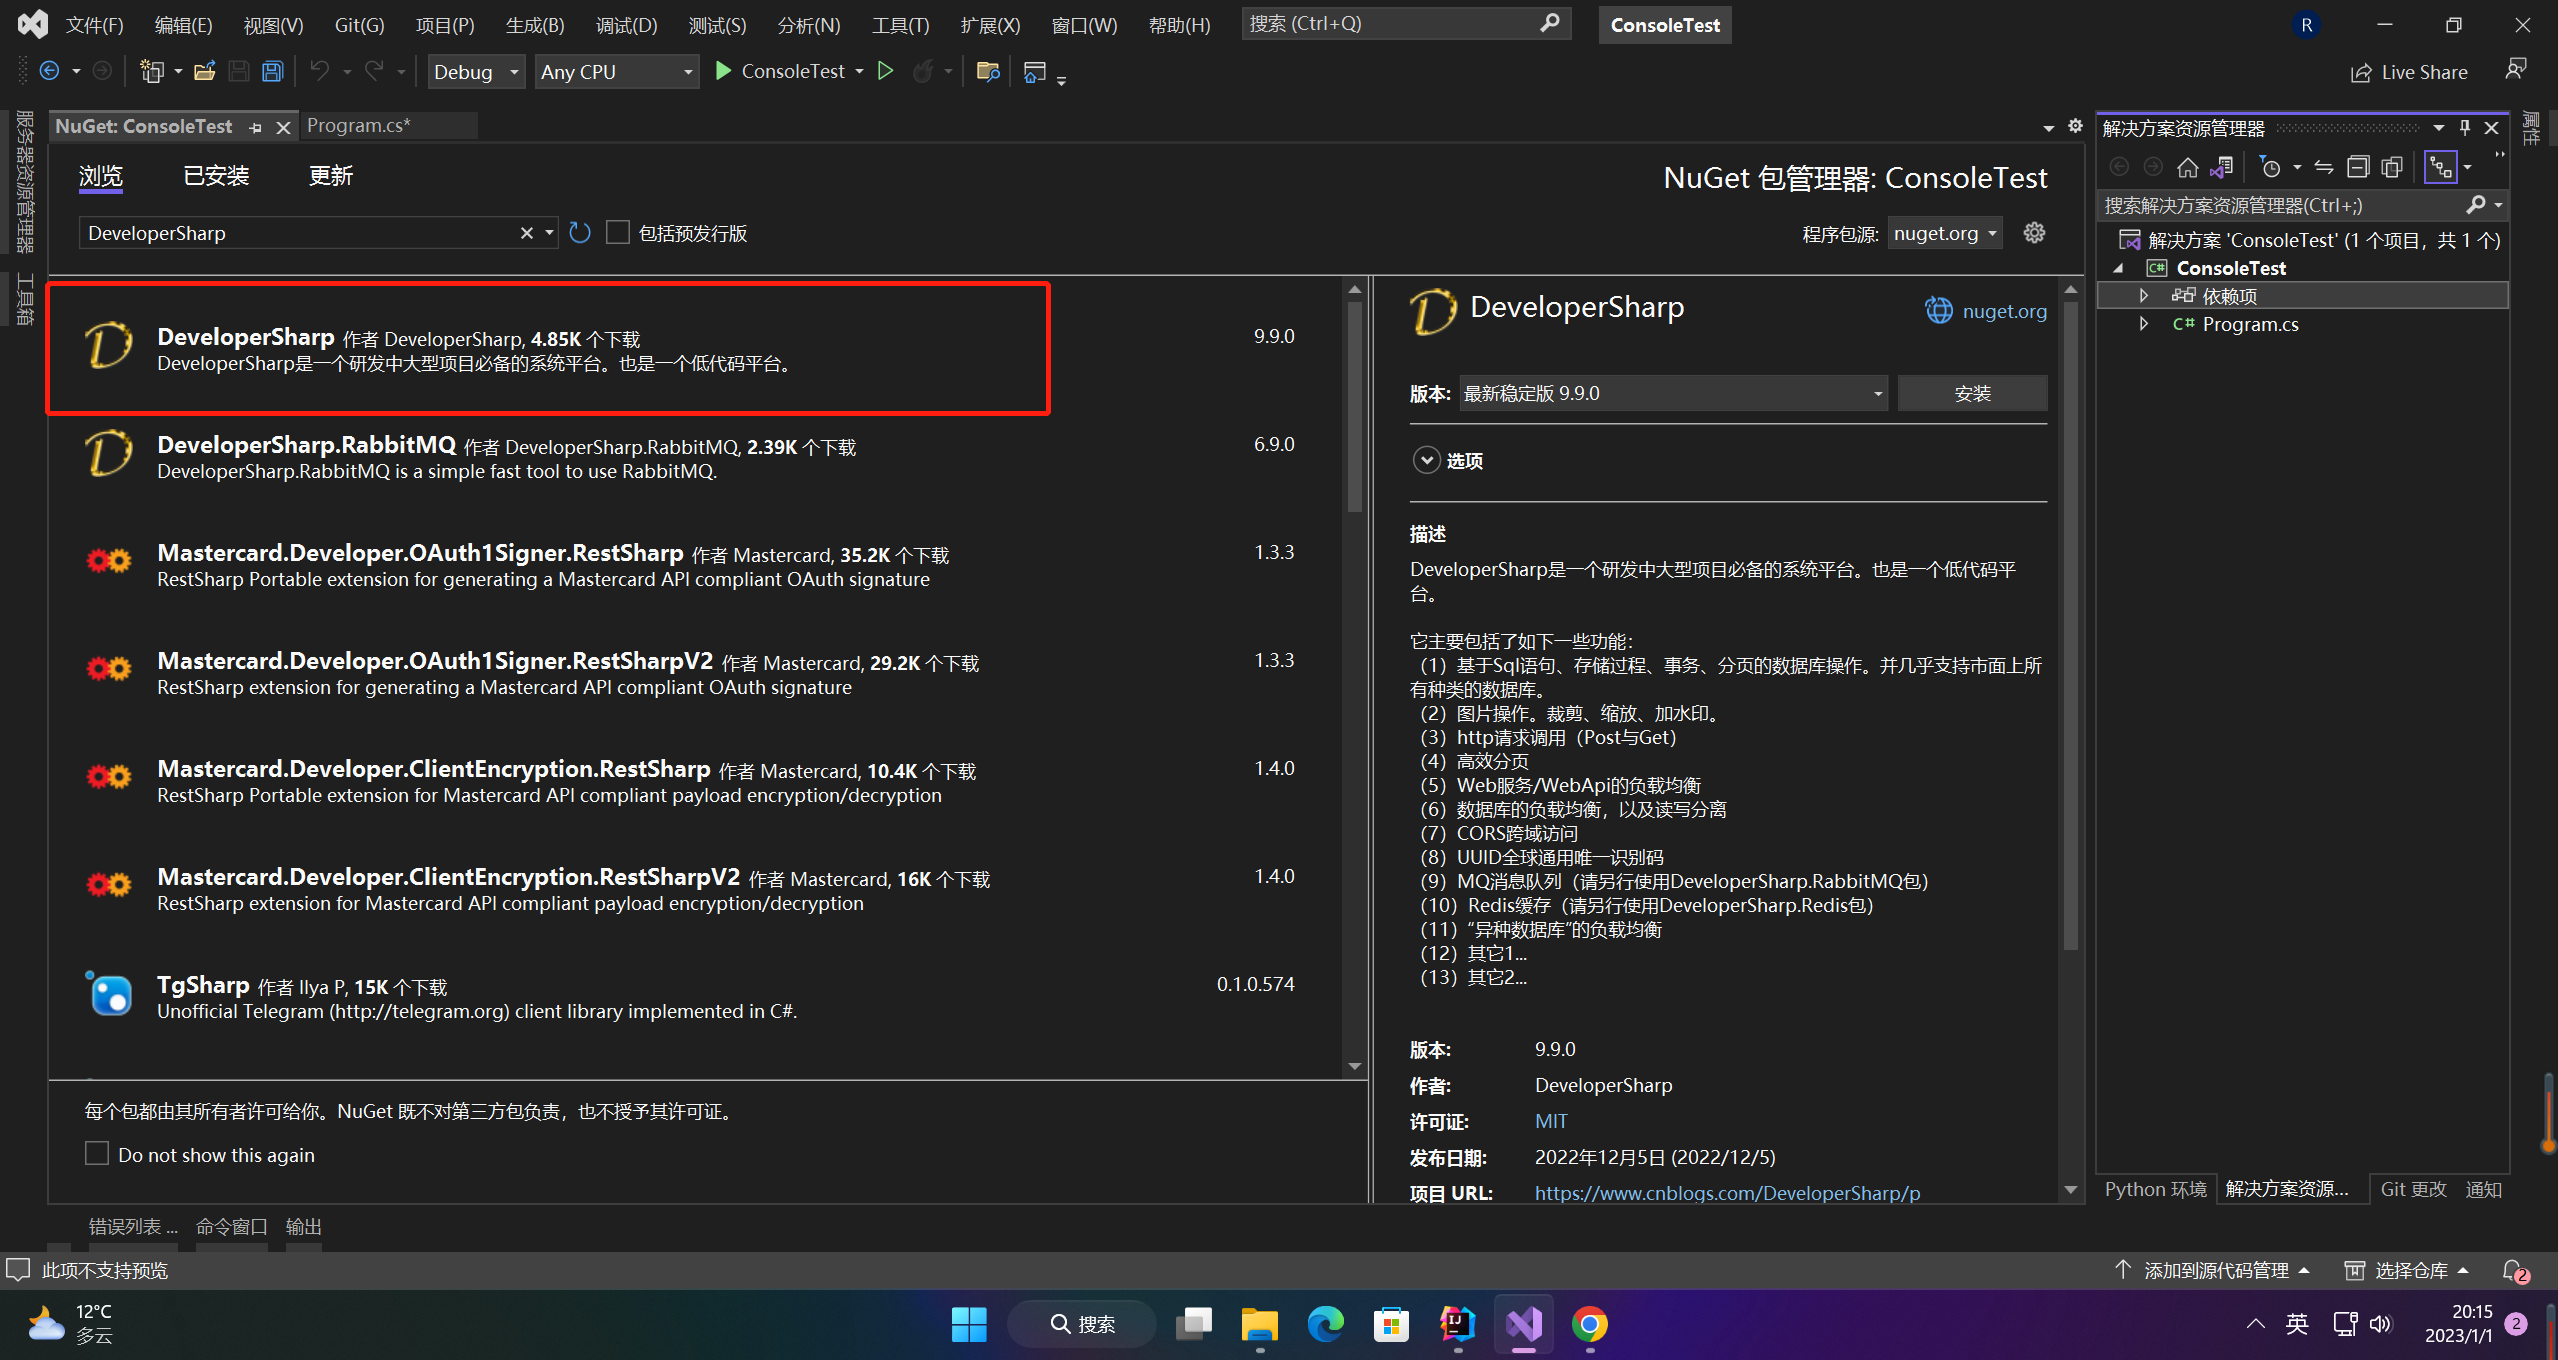Expand the Program.cs tree node
2558x1360 pixels.
(x=2144, y=323)
